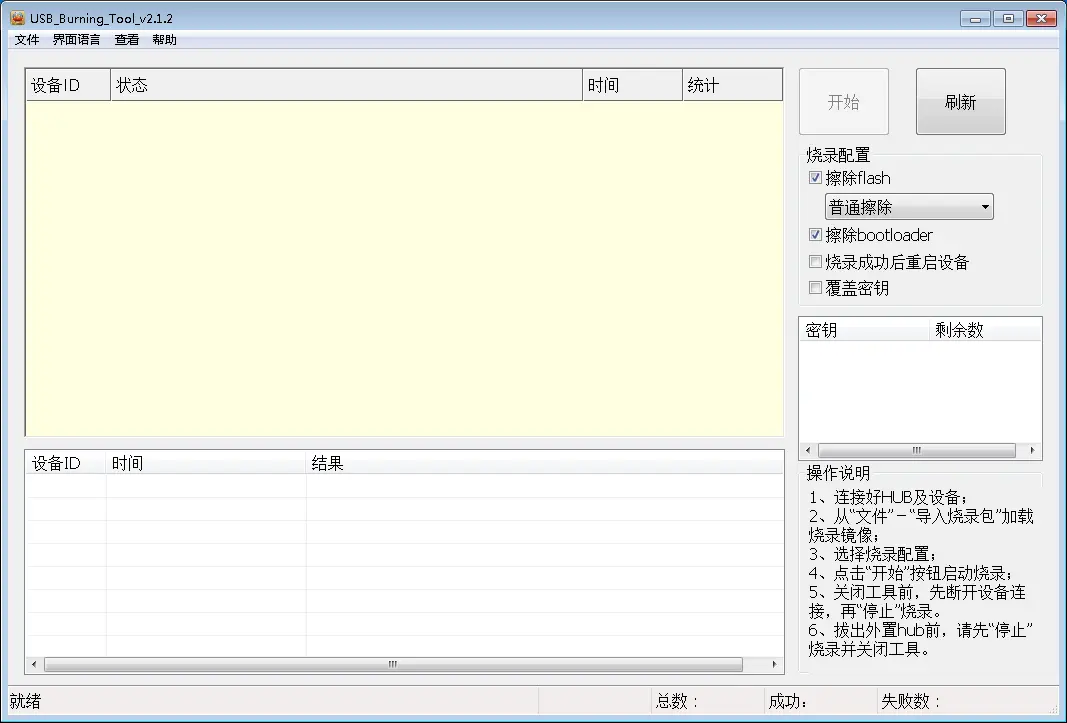Click the 设备ID header in results table

click(x=66, y=464)
